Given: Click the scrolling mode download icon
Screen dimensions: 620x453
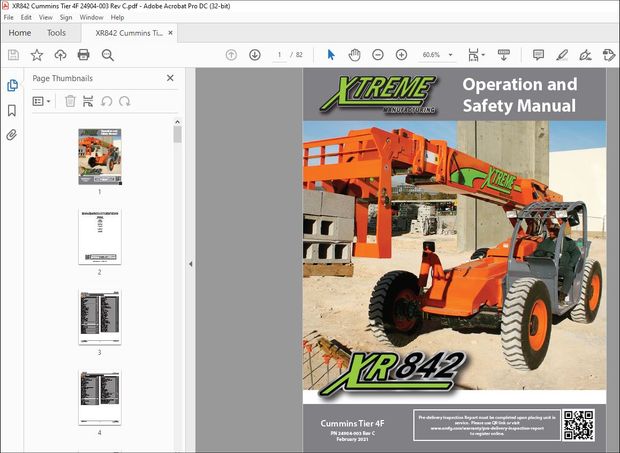Looking at the screenshot, I should tap(503, 55).
